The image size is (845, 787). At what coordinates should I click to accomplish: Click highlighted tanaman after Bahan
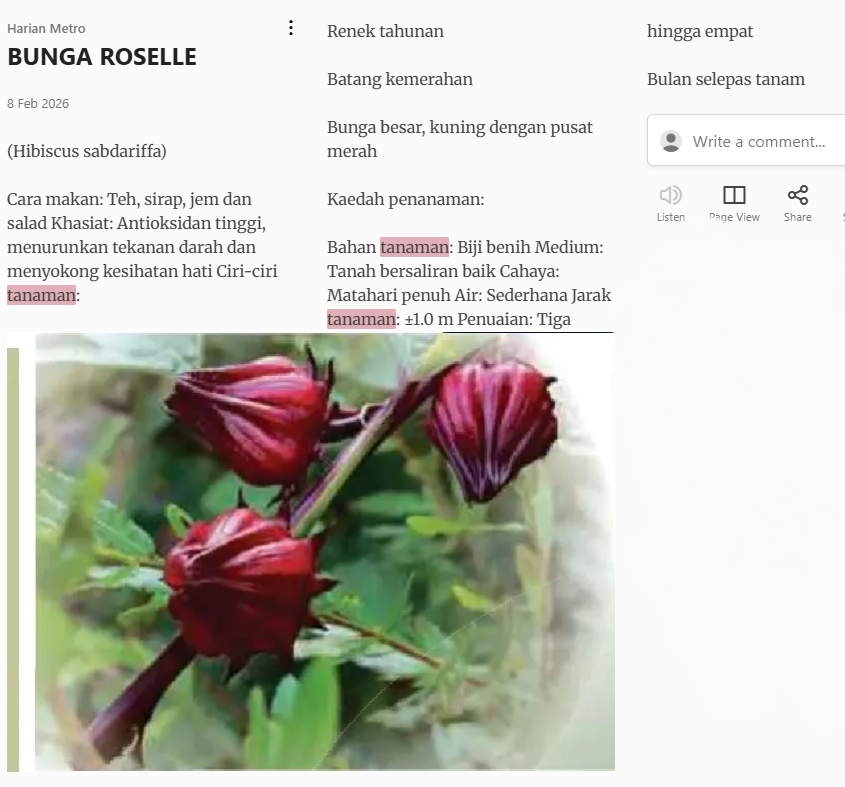414,247
